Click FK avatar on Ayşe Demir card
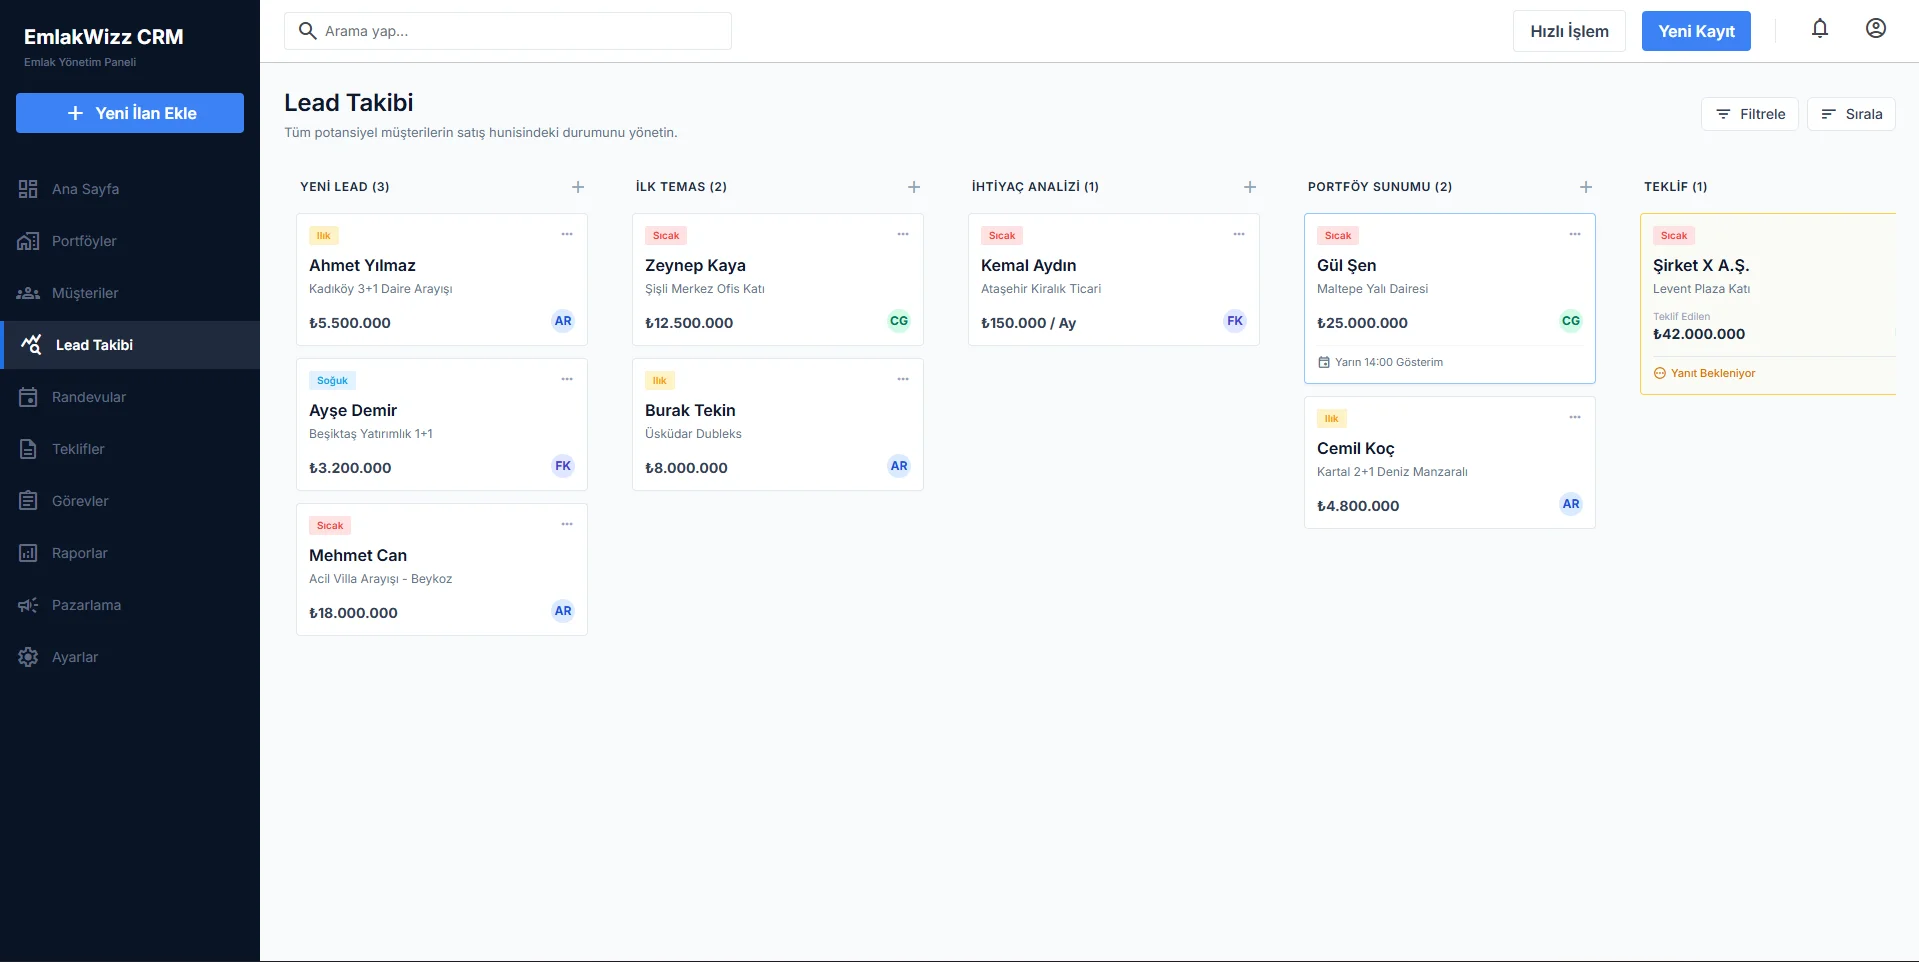 point(563,466)
